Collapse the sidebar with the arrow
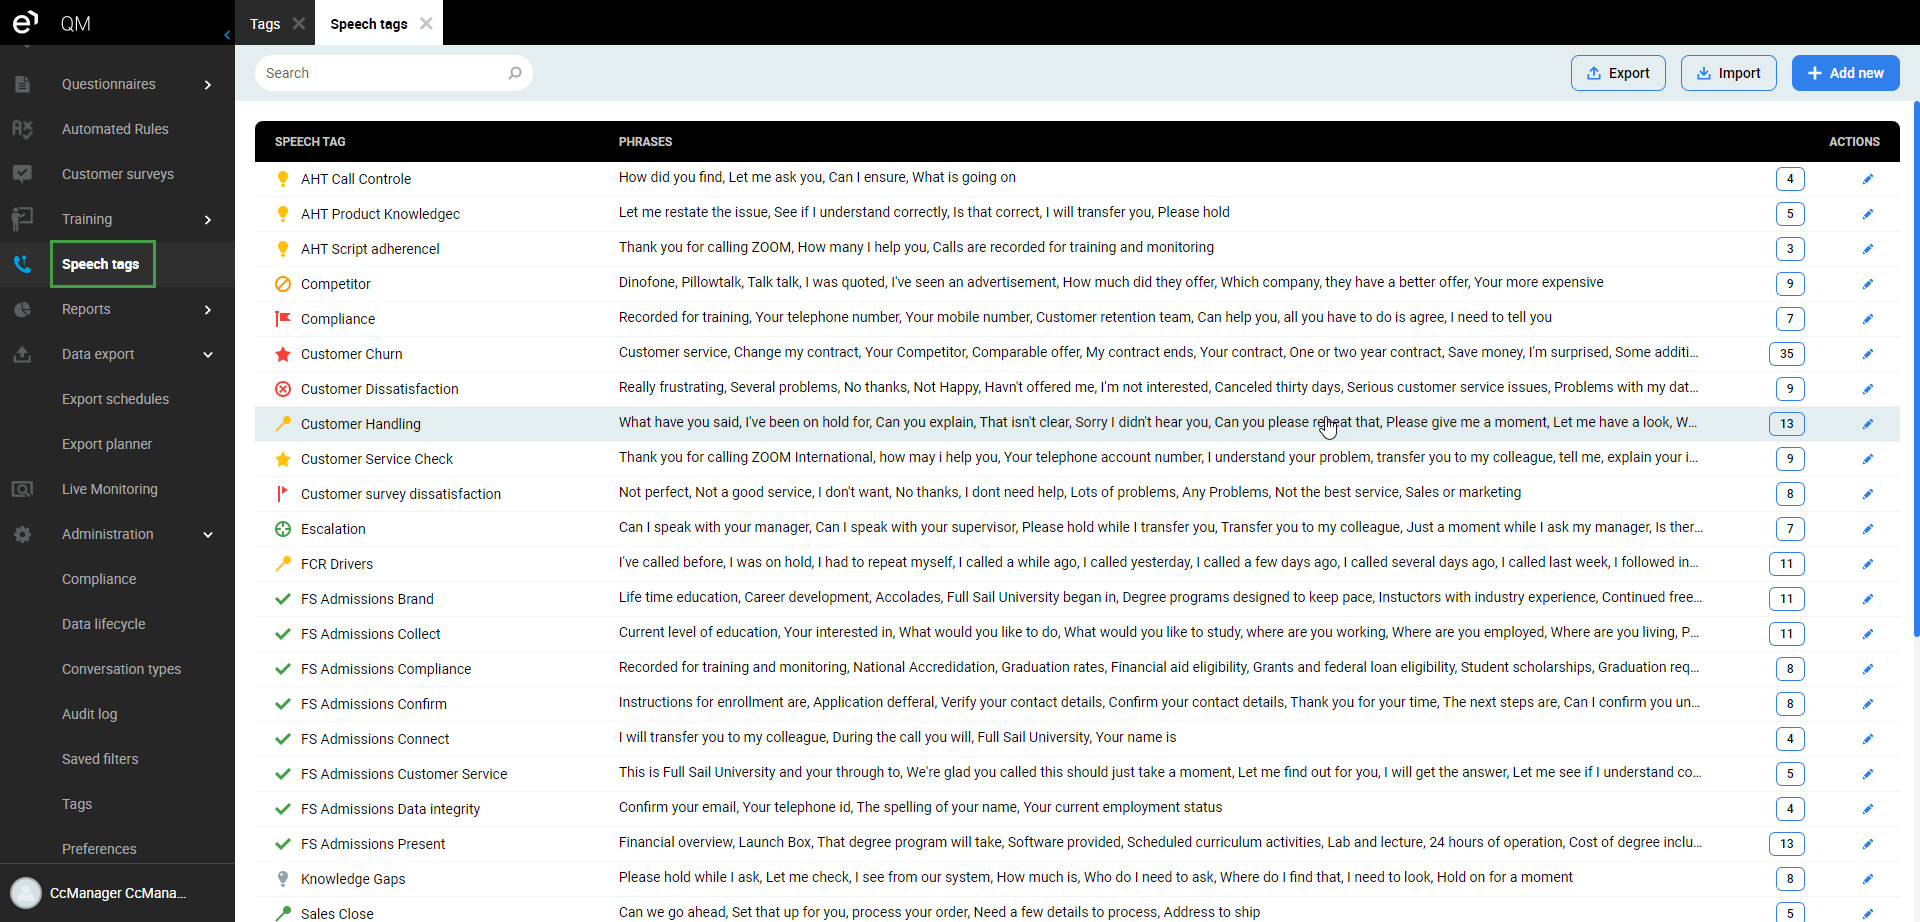Image resolution: width=1920 pixels, height=922 pixels. [x=227, y=35]
